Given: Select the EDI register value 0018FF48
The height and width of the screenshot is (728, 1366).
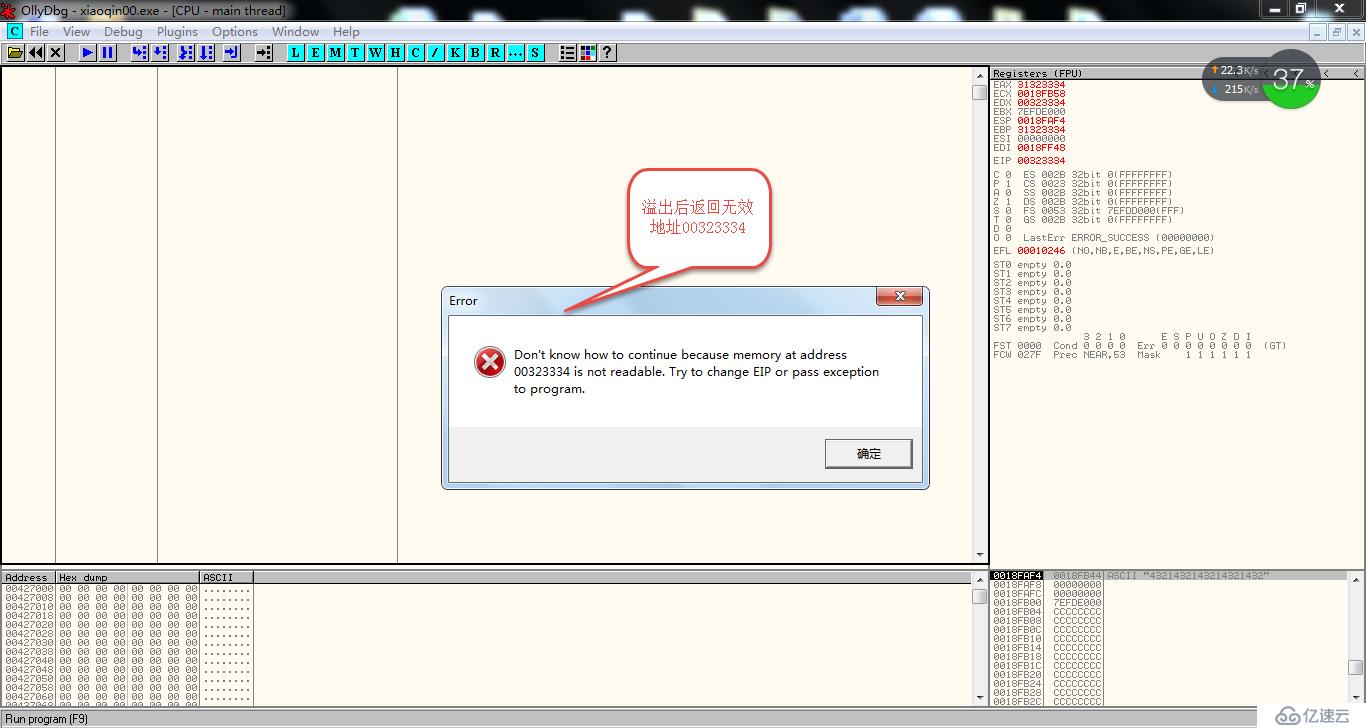Looking at the screenshot, I should coord(1041,148).
